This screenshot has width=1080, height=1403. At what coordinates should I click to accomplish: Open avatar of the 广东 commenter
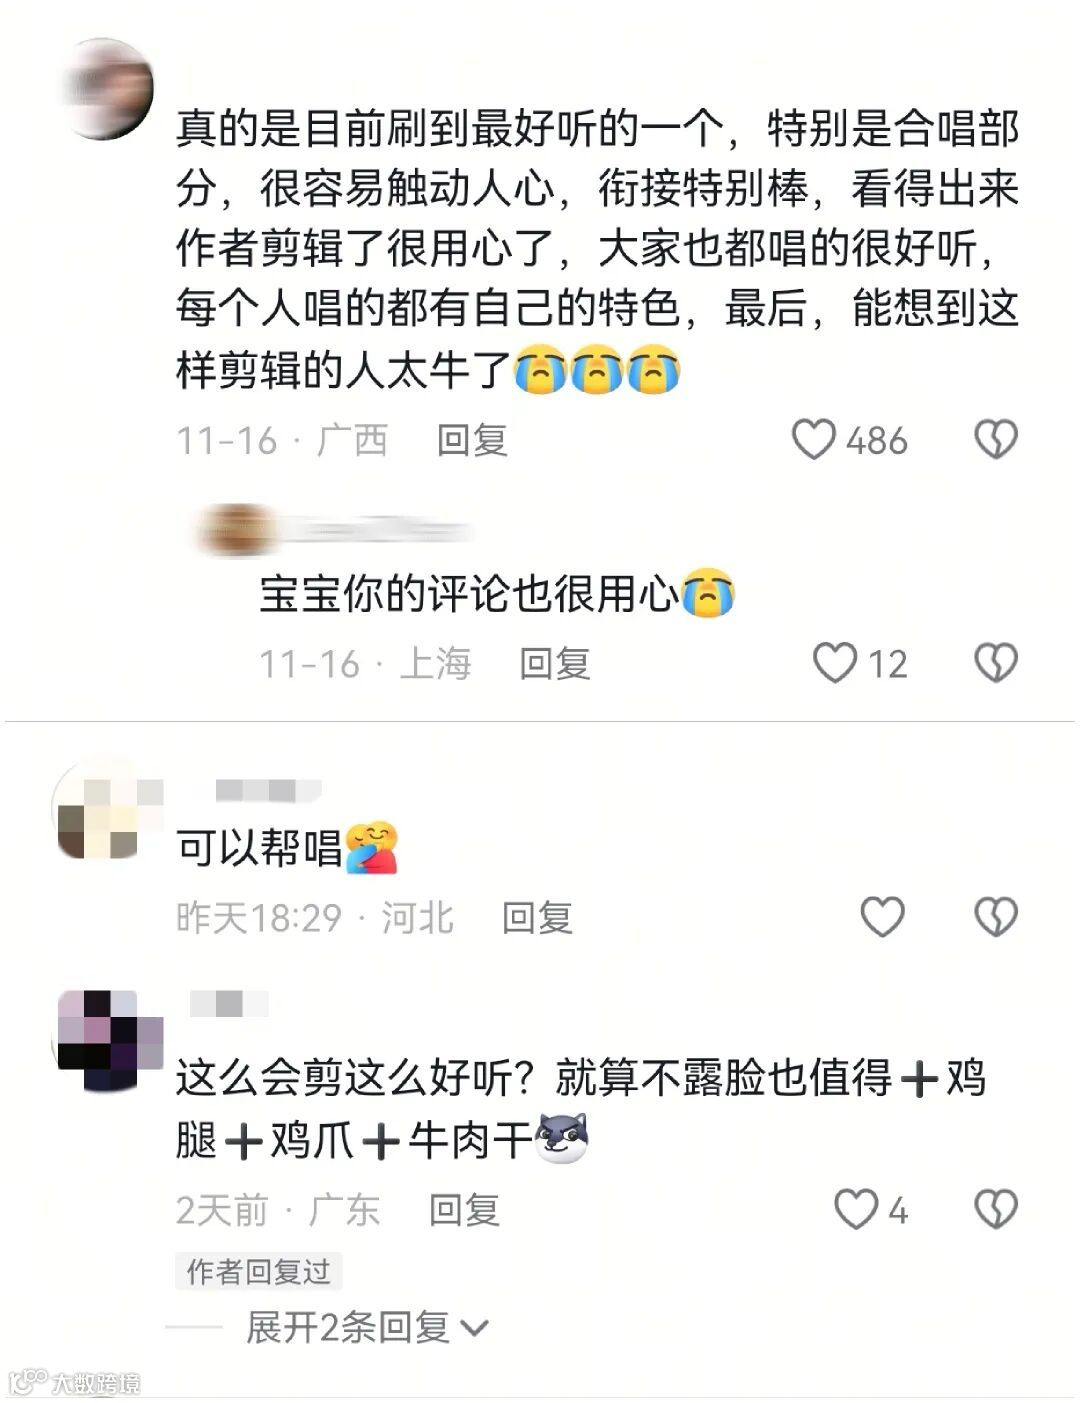pyautogui.click(x=107, y=1042)
